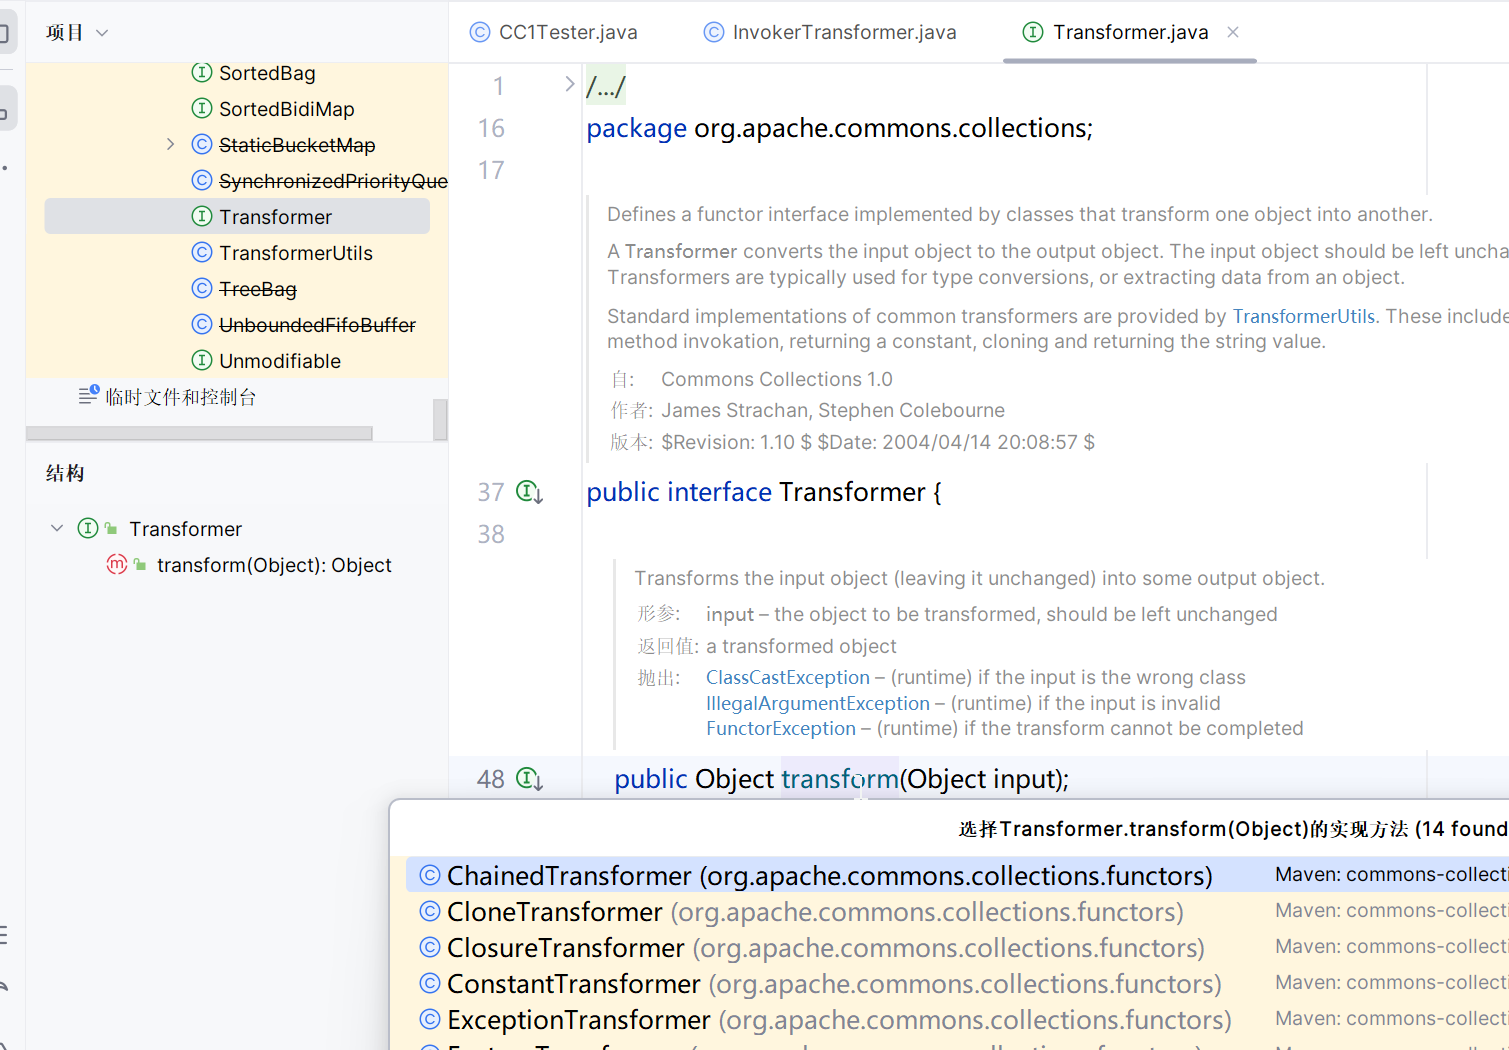
Task: Click the class icon of ChainedTransformer in popup
Action: (x=430, y=876)
